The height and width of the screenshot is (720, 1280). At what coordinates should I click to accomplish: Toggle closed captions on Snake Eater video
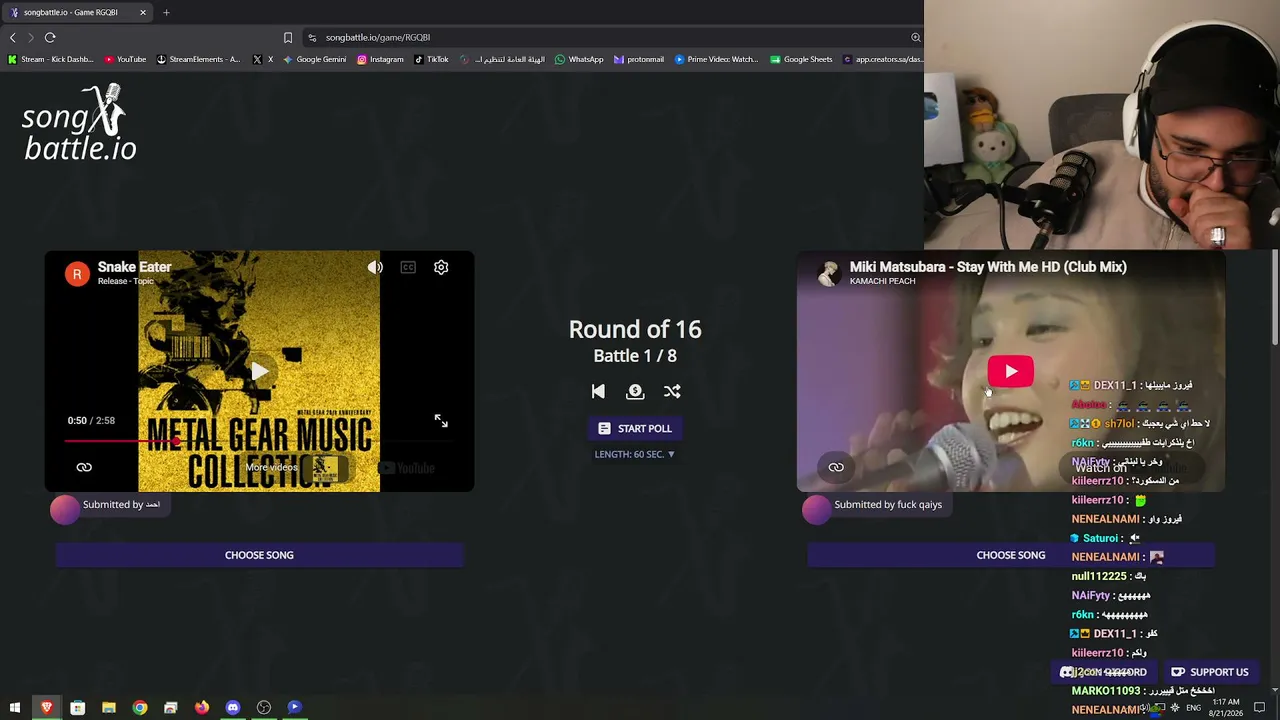tap(408, 268)
